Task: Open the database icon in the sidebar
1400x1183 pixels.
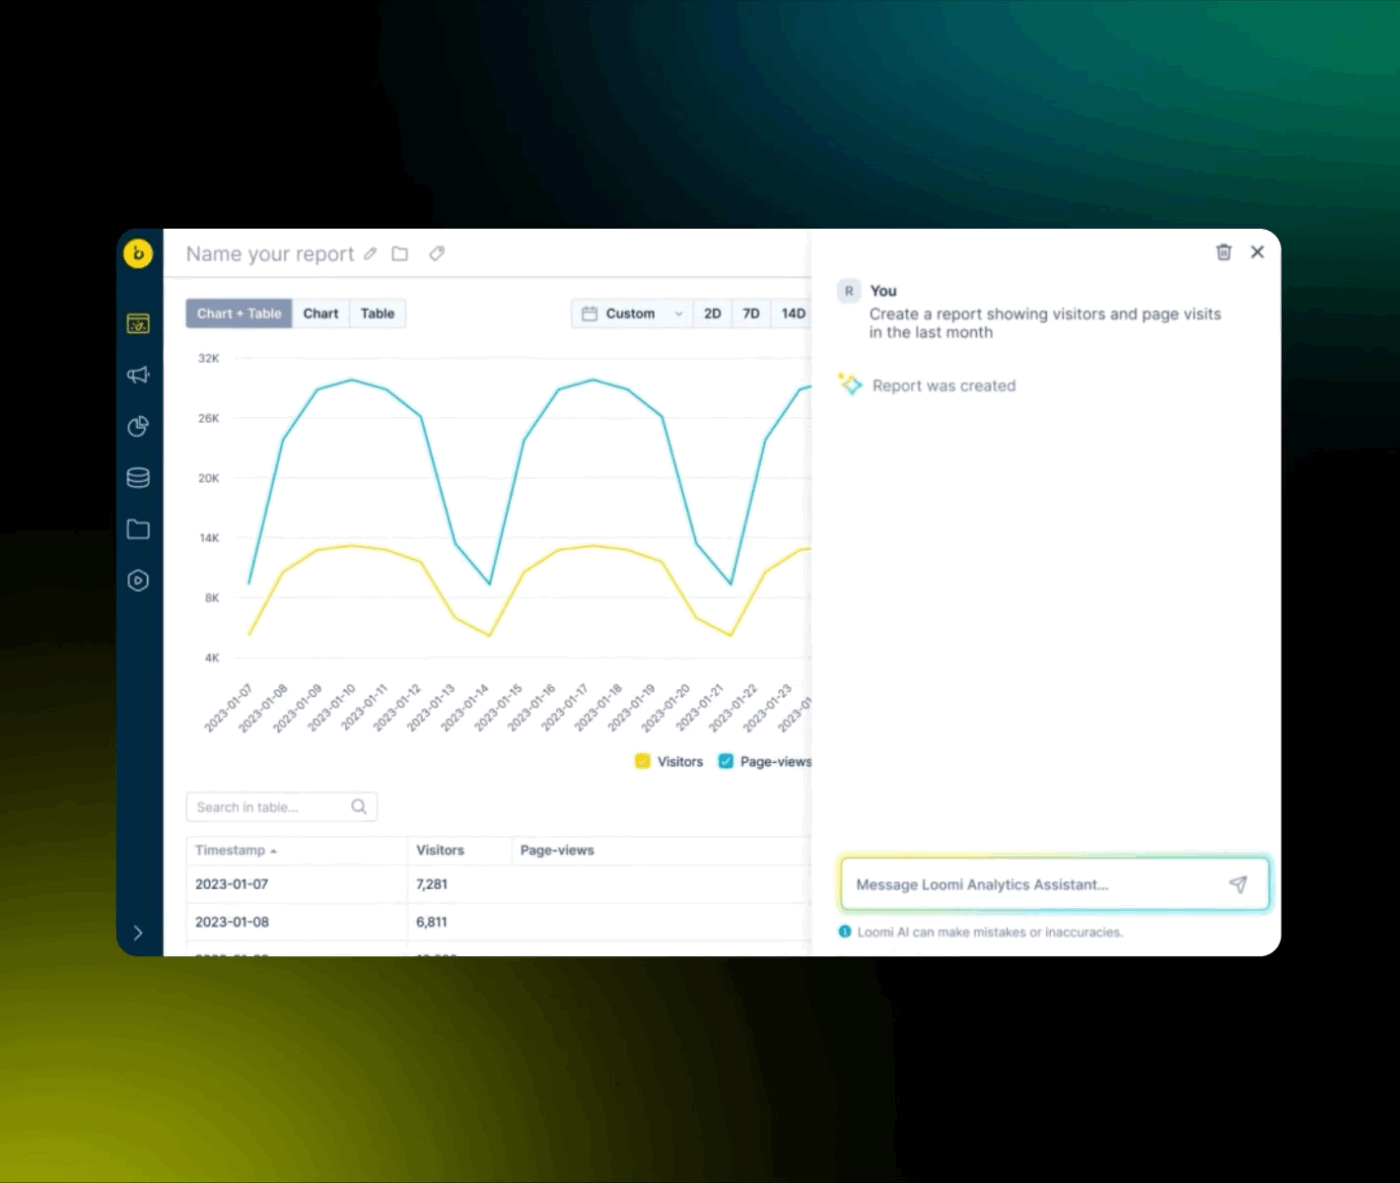Action: (x=138, y=478)
